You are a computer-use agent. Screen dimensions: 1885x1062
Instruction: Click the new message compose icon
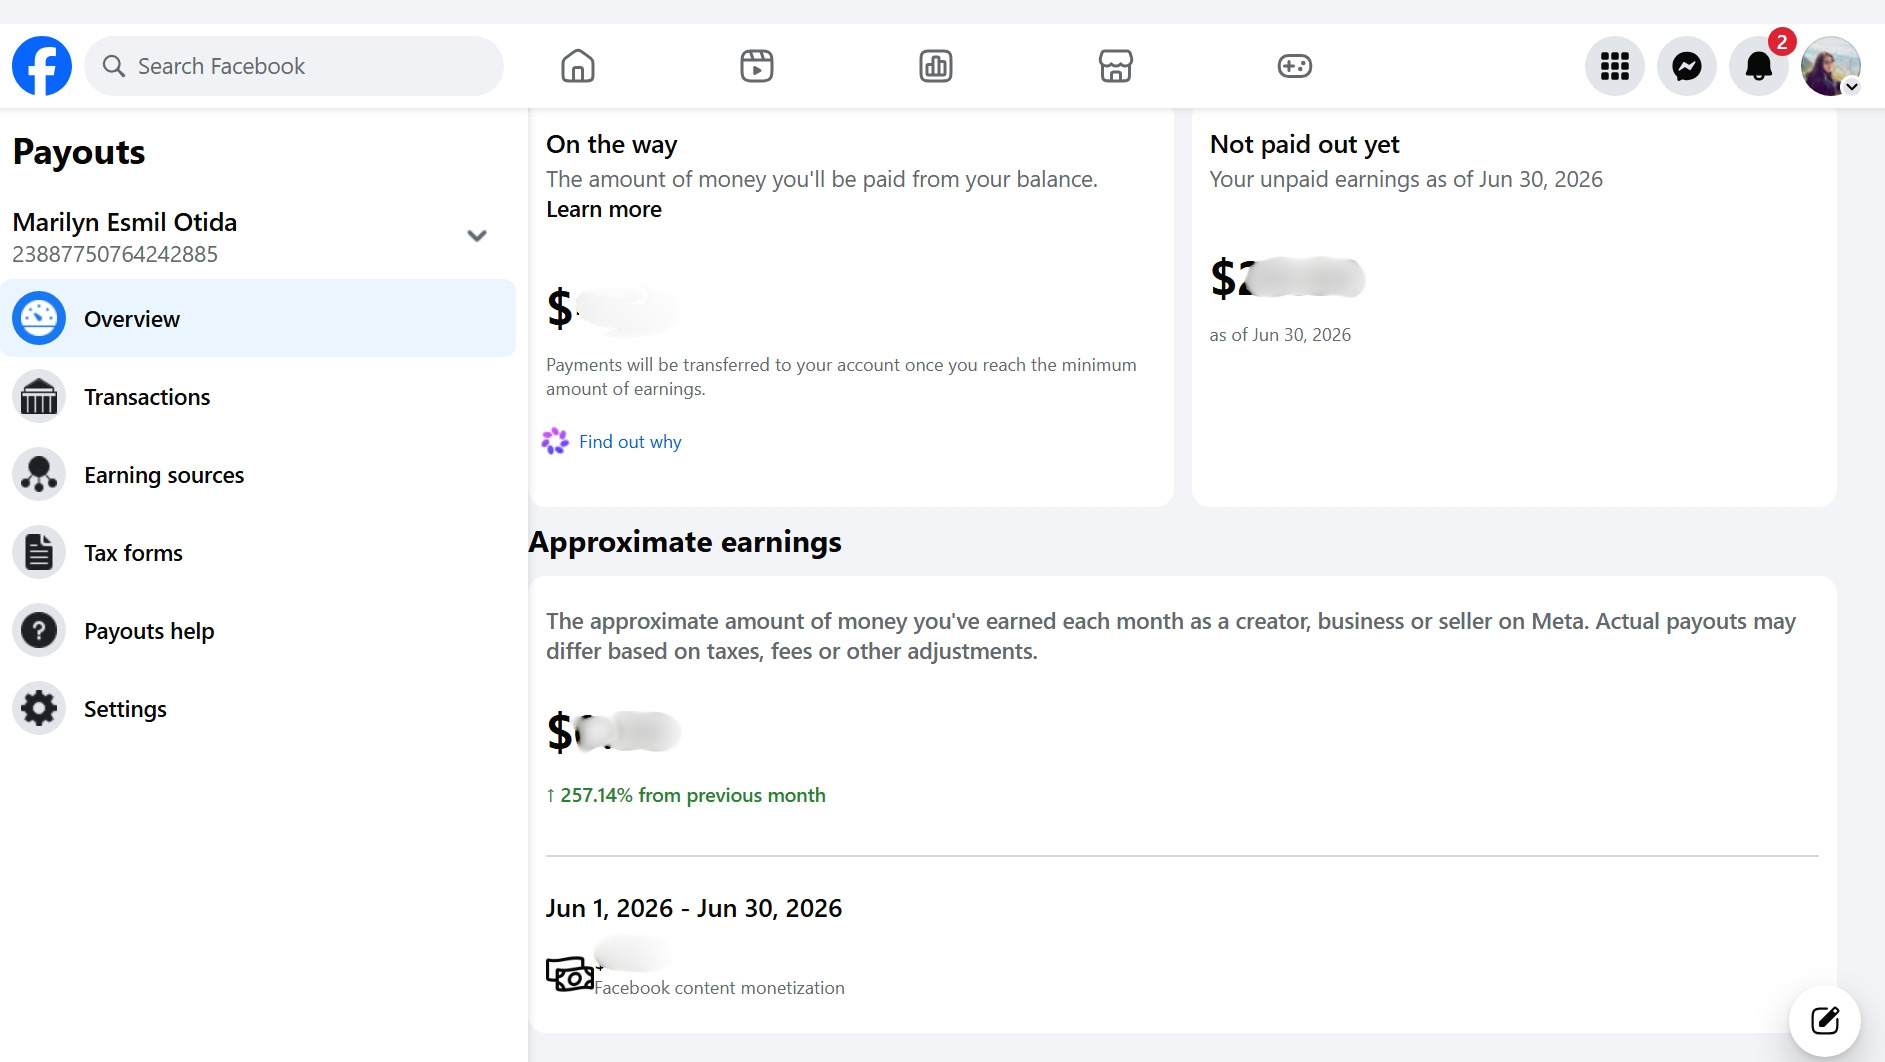pyautogui.click(x=1825, y=1021)
